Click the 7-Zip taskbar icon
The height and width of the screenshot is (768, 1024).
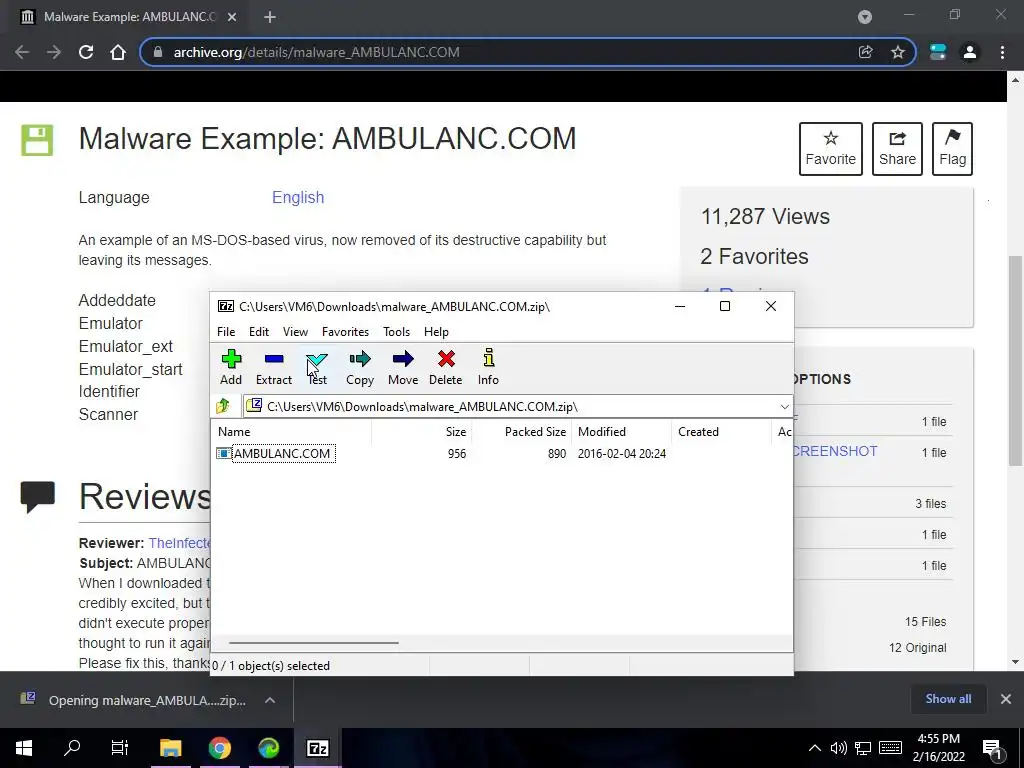(x=317, y=748)
